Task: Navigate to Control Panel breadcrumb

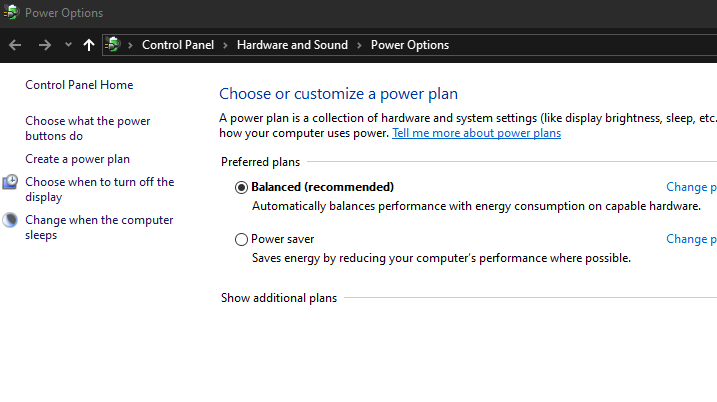Action: pos(178,45)
